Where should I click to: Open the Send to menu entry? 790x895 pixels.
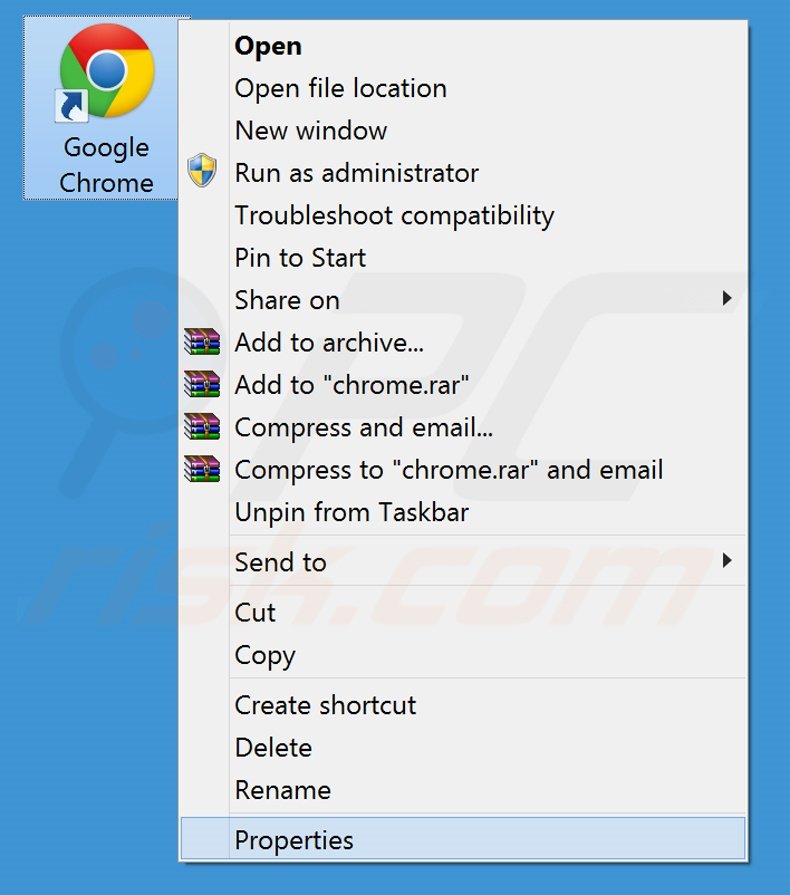pyautogui.click(x=463, y=562)
